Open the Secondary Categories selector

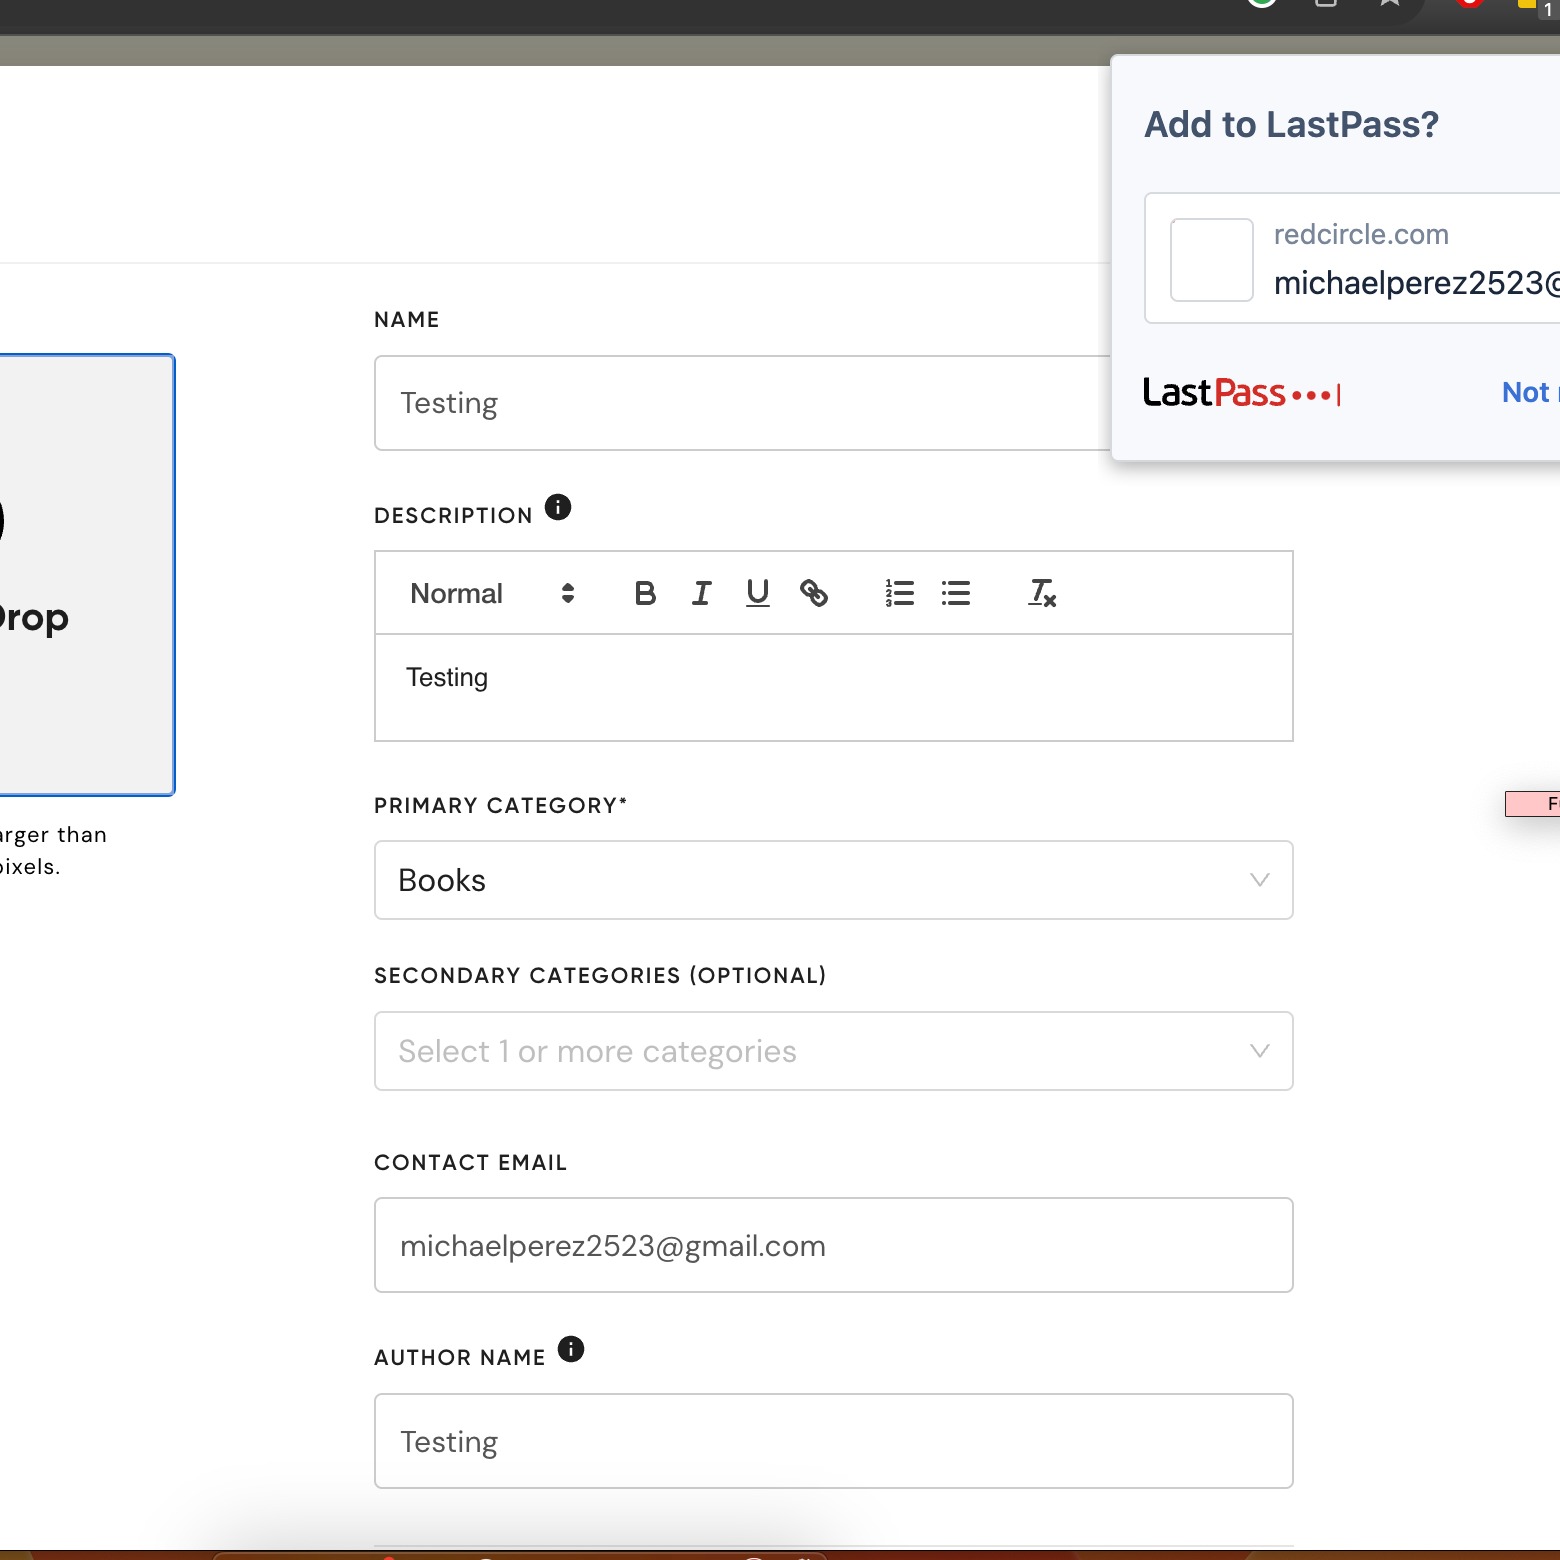click(x=833, y=1051)
